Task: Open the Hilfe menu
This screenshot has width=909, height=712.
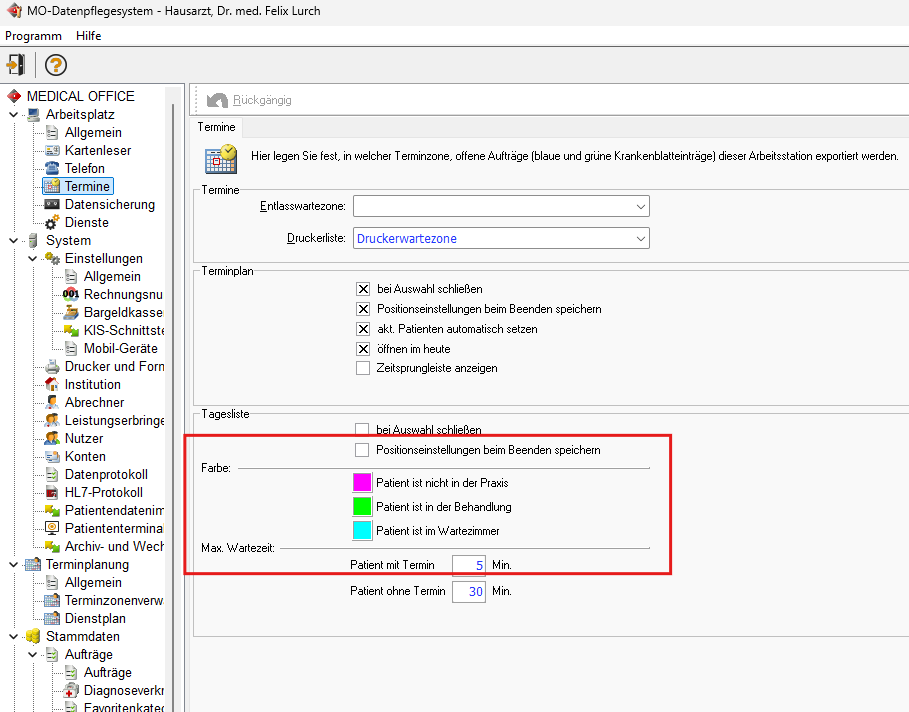Action: coord(88,35)
